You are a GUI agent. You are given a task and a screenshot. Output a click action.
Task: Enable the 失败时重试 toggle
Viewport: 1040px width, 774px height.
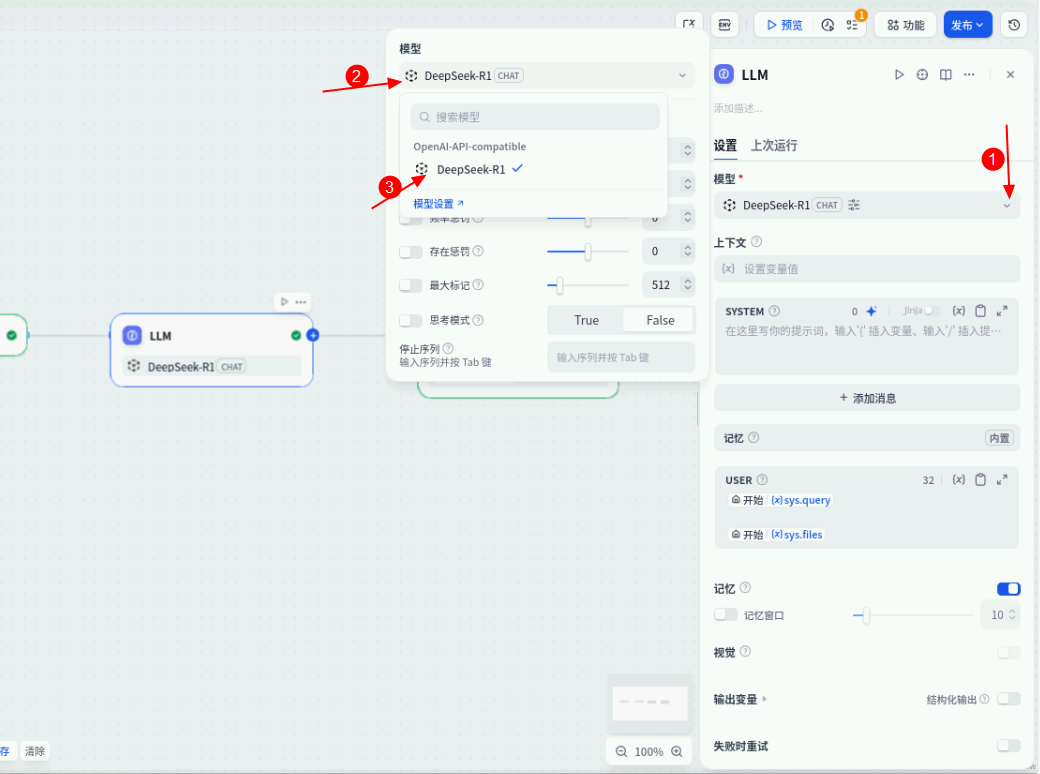click(1008, 745)
